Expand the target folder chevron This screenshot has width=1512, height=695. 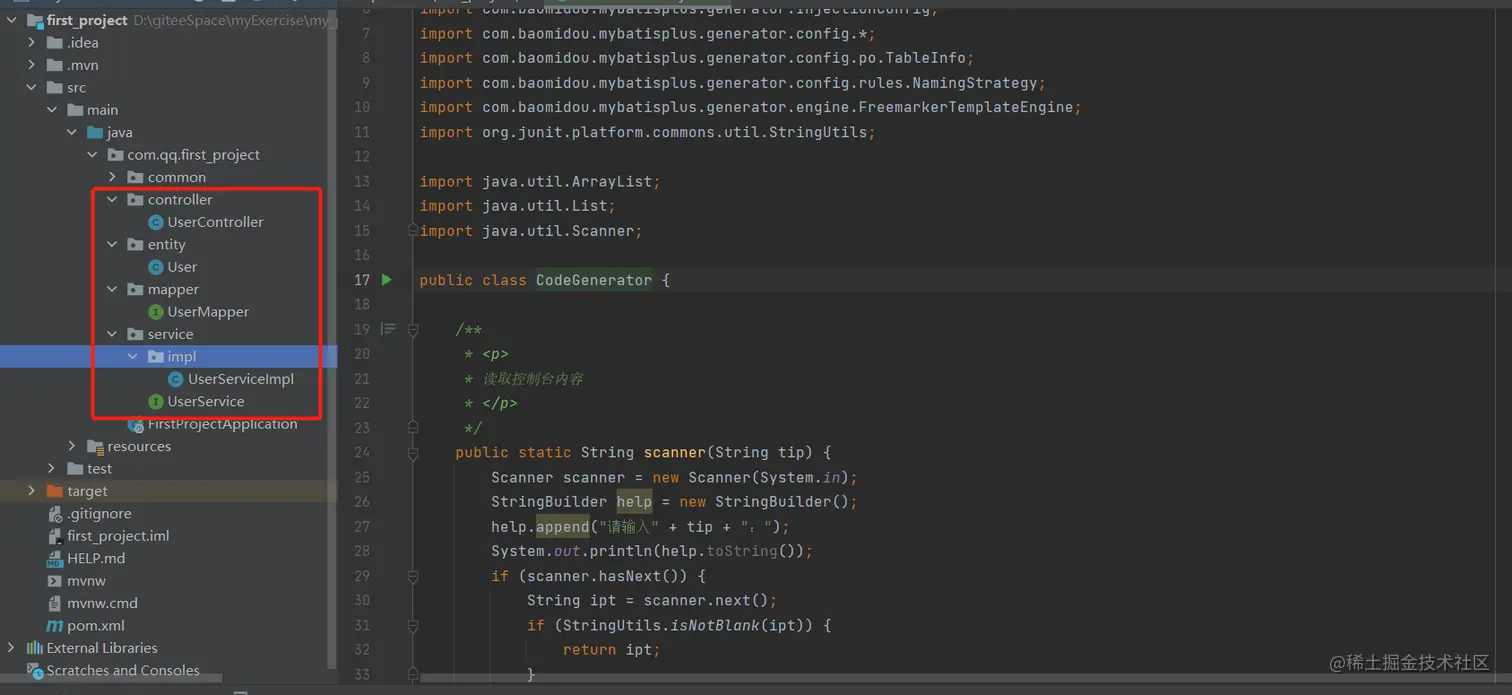tap(32, 491)
